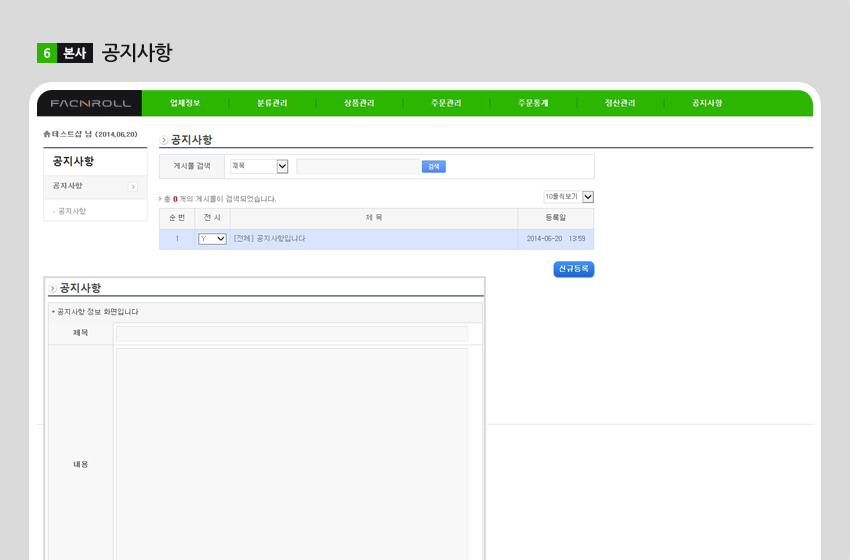Open the 전시 Y dropdown in row 1
850x560 pixels.
[x=212, y=239]
